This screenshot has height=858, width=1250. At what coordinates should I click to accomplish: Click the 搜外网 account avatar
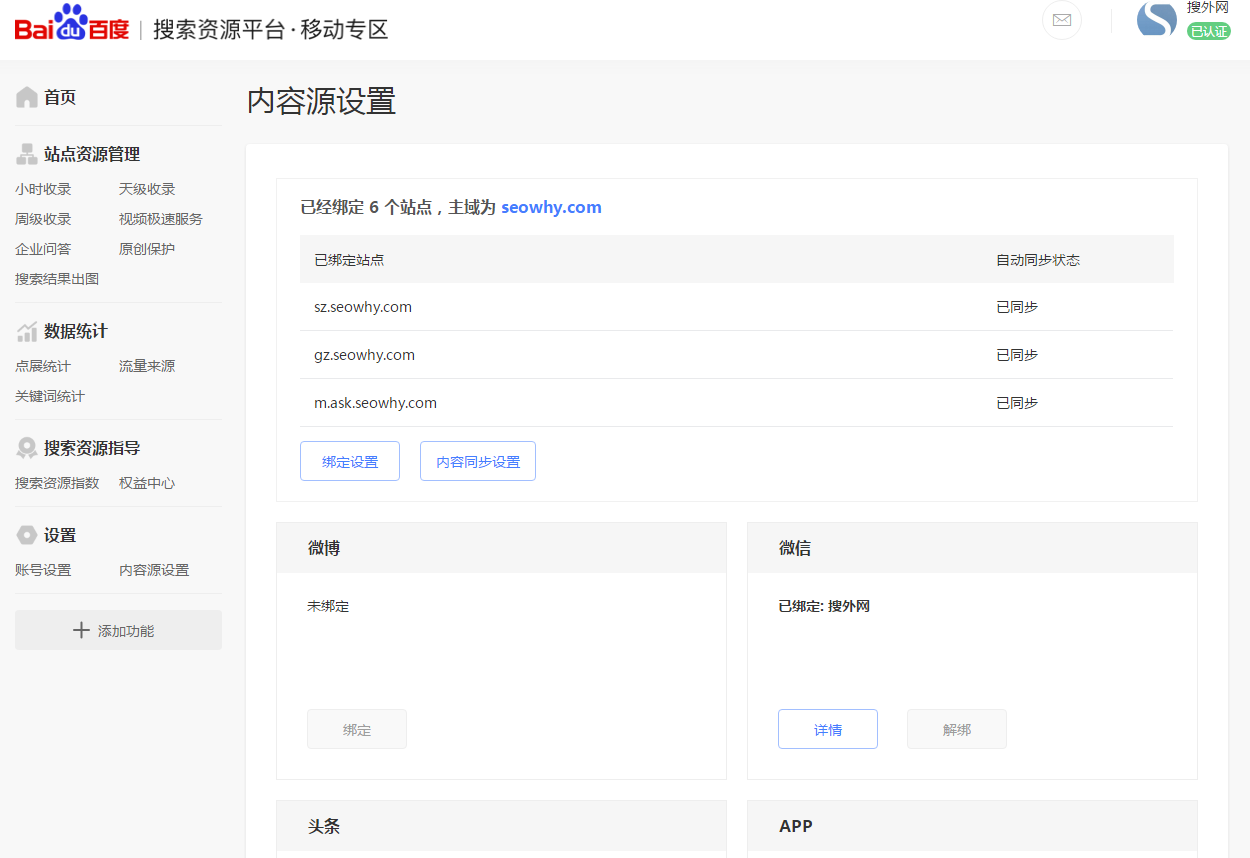1156,21
